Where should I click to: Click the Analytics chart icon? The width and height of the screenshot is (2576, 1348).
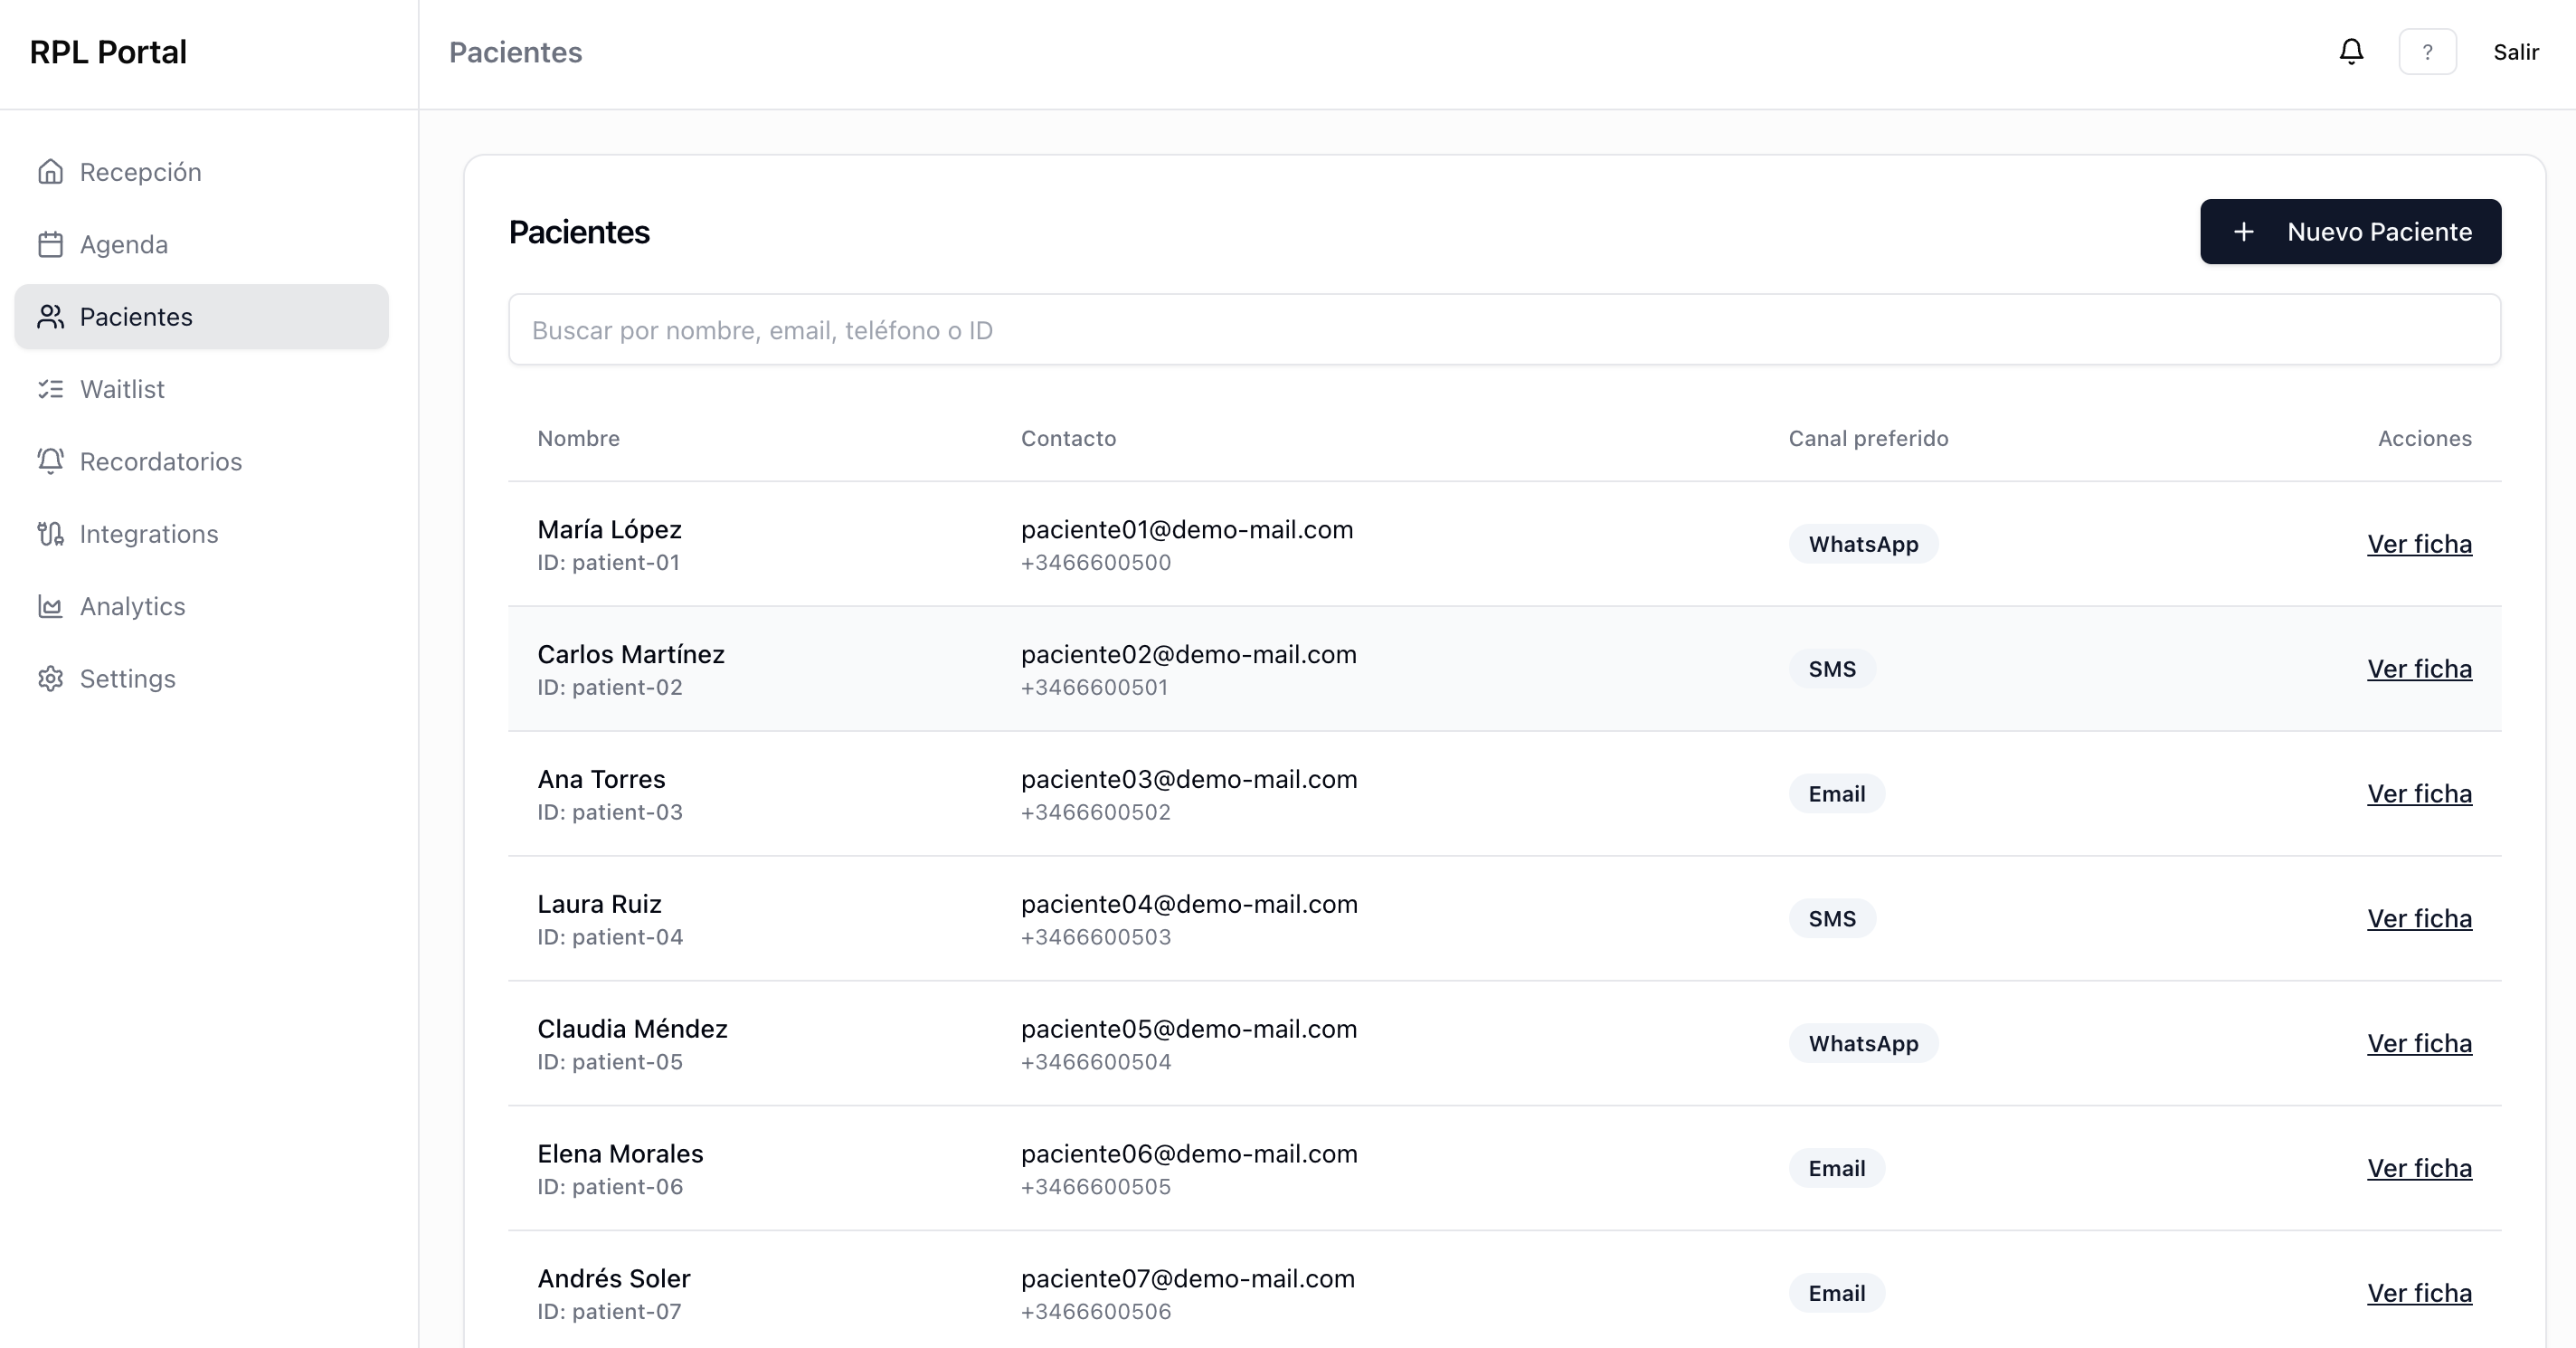[x=50, y=606]
